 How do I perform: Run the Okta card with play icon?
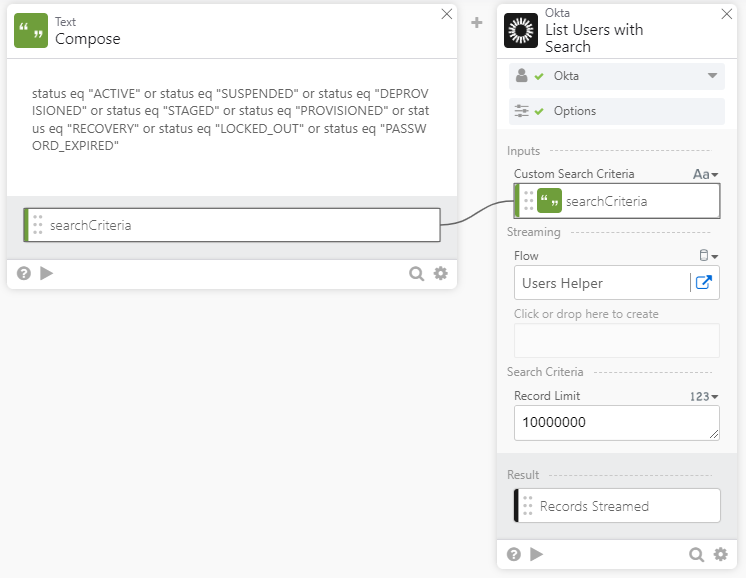[537, 554]
